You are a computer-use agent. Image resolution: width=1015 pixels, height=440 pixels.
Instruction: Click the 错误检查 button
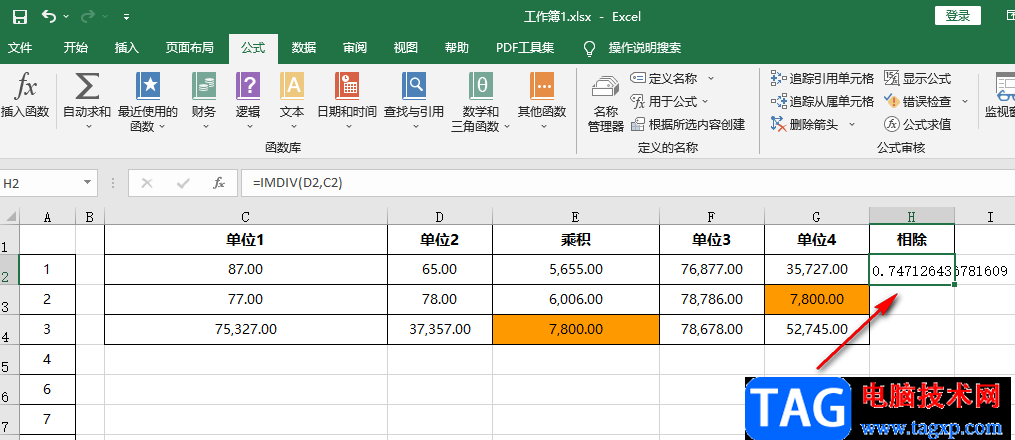918,102
